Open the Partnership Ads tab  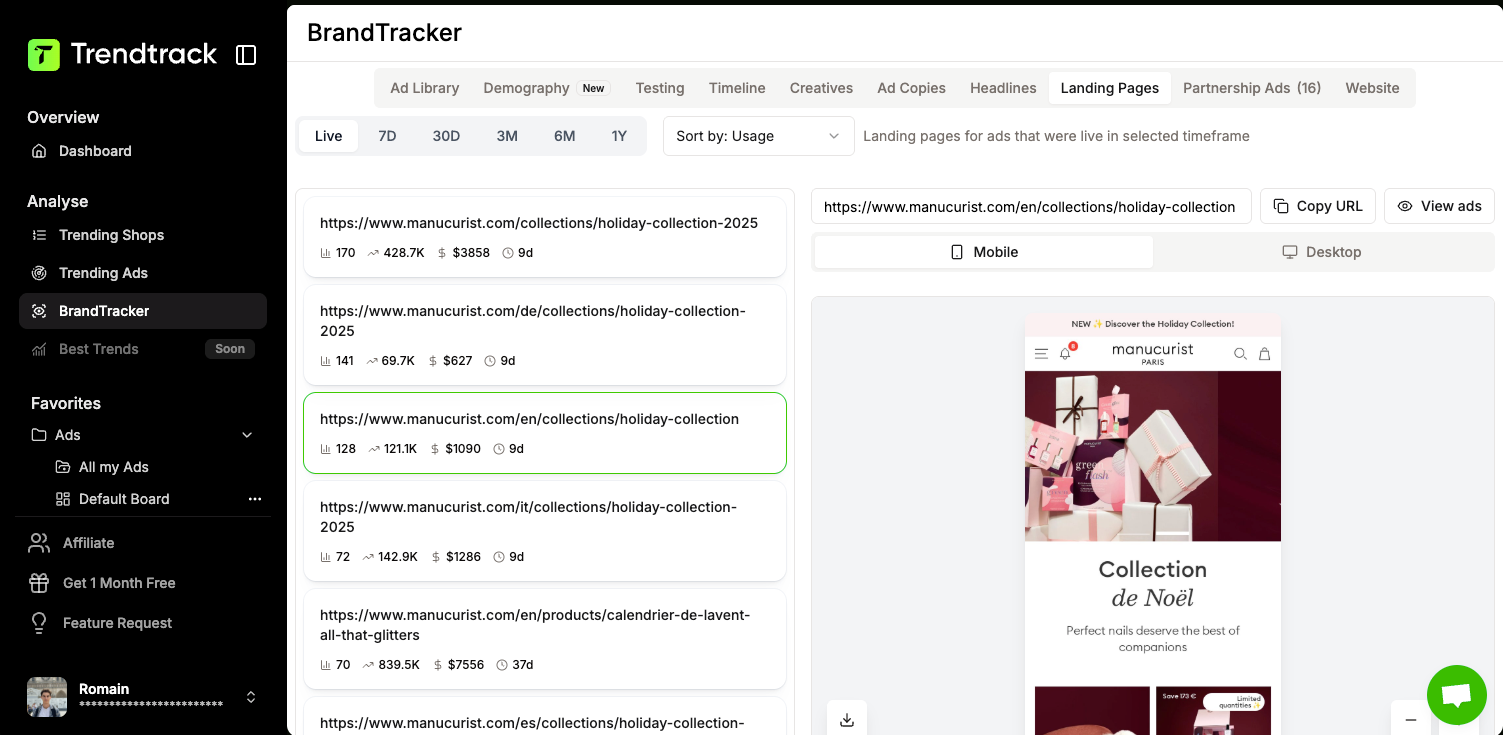(1252, 88)
